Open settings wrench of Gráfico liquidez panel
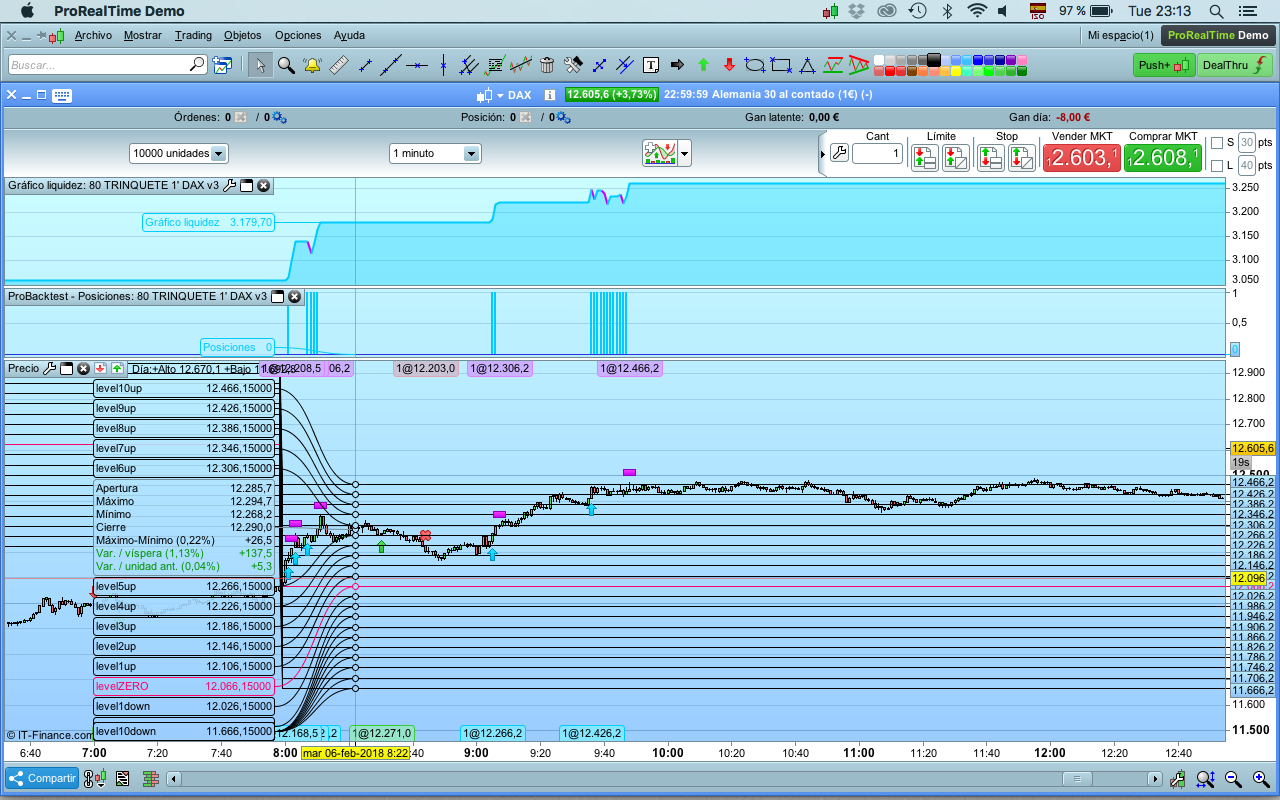This screenshot has height=800, width=1280. [x=230, y=185]
